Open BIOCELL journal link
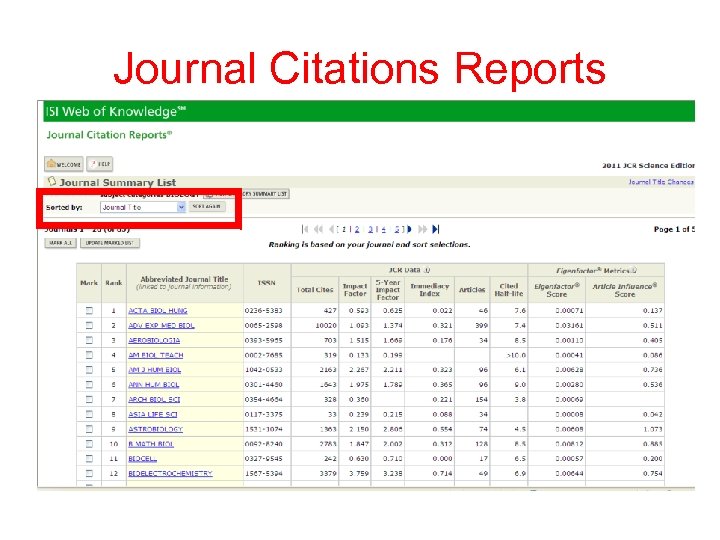Screen dimensions: 720x540 (x=142, y=458)
